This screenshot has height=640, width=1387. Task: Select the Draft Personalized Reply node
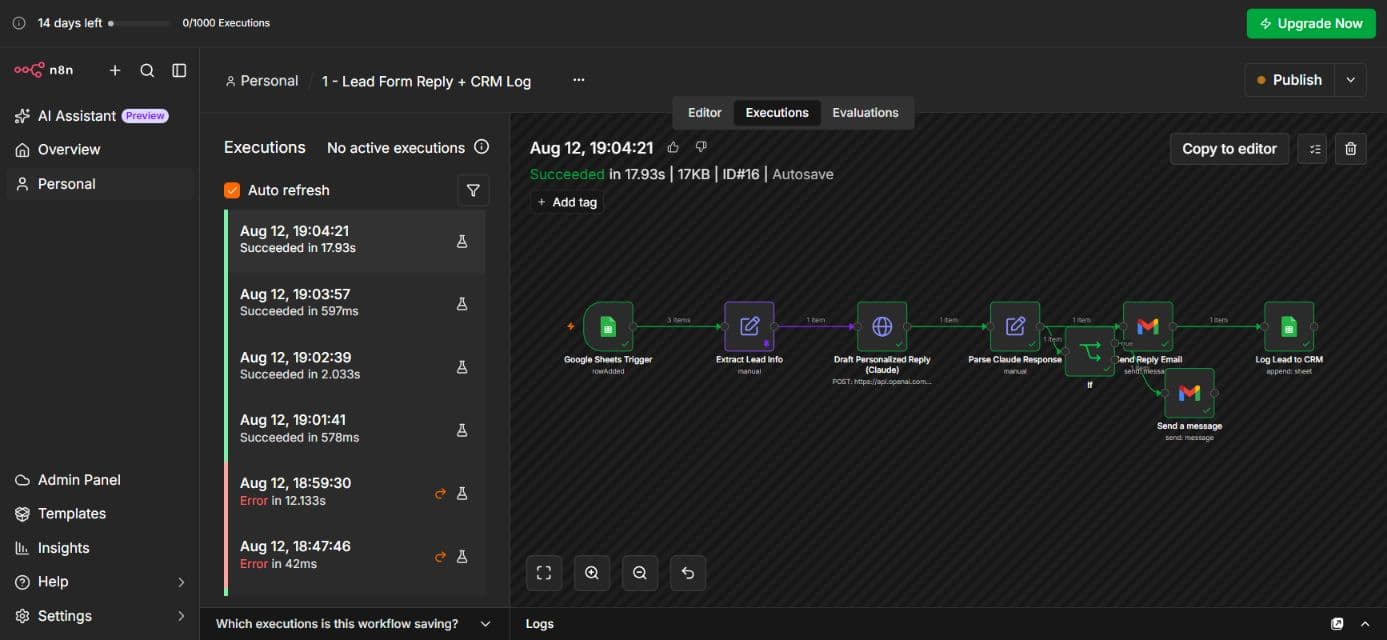point(882,327)
